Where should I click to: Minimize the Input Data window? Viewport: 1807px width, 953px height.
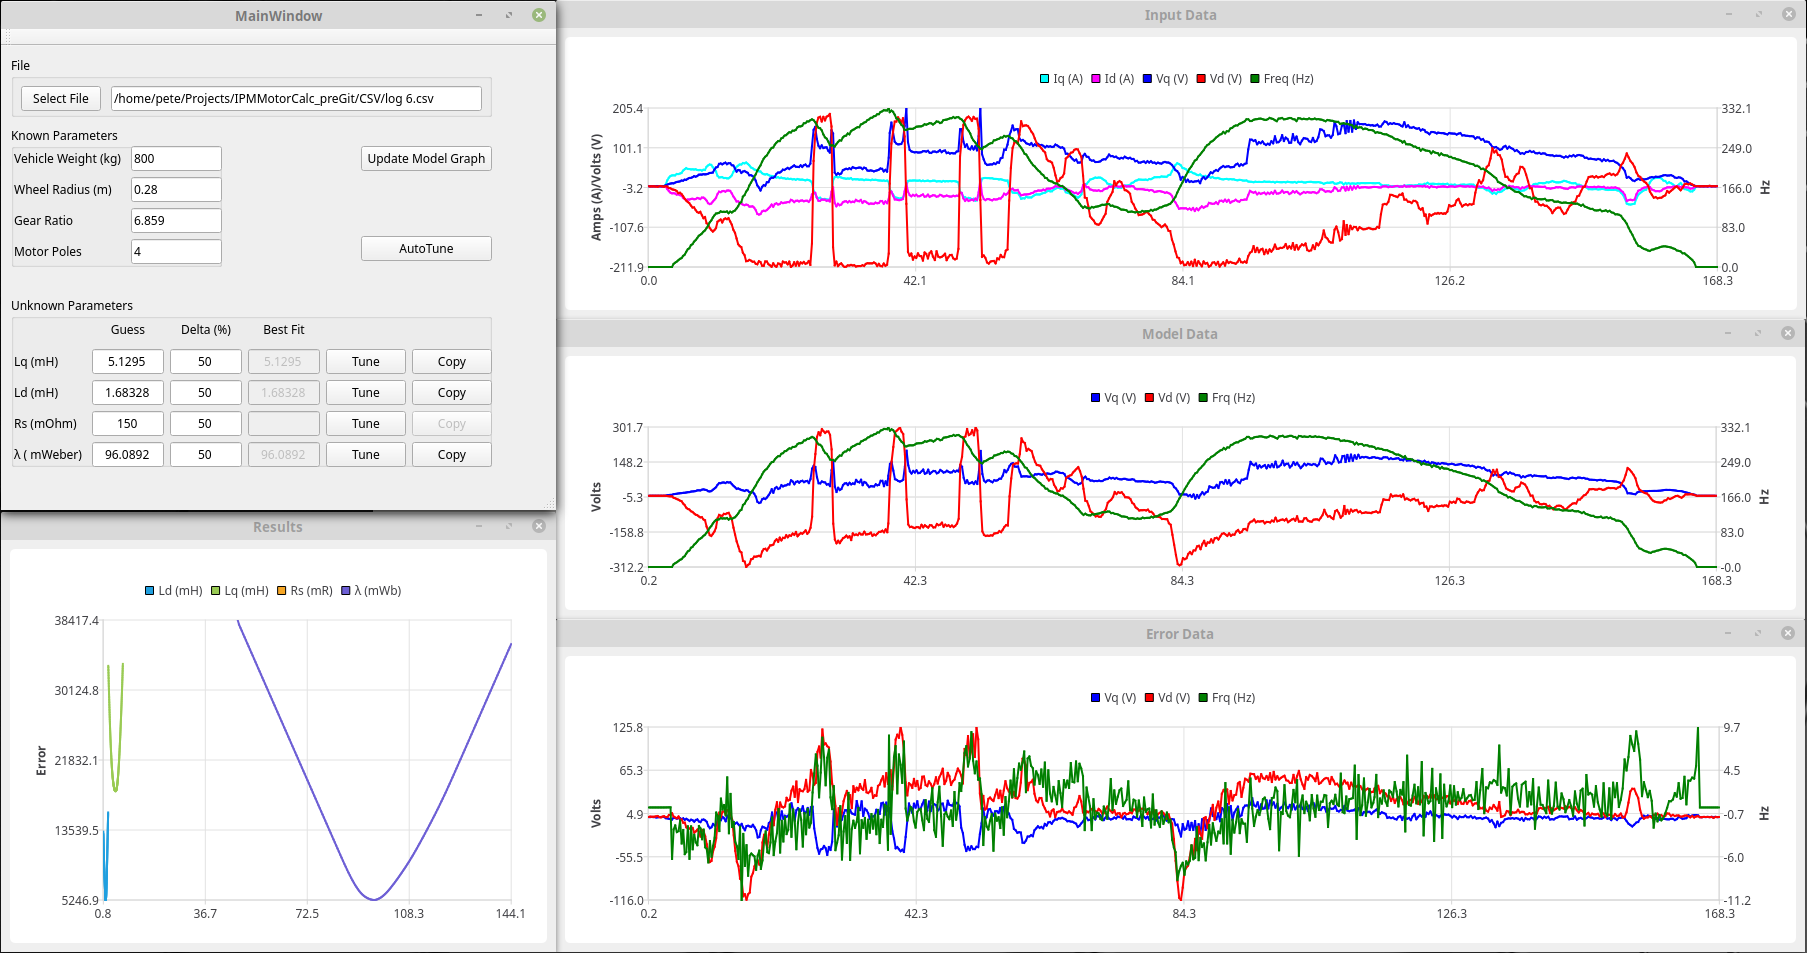tap(1728, 14)
